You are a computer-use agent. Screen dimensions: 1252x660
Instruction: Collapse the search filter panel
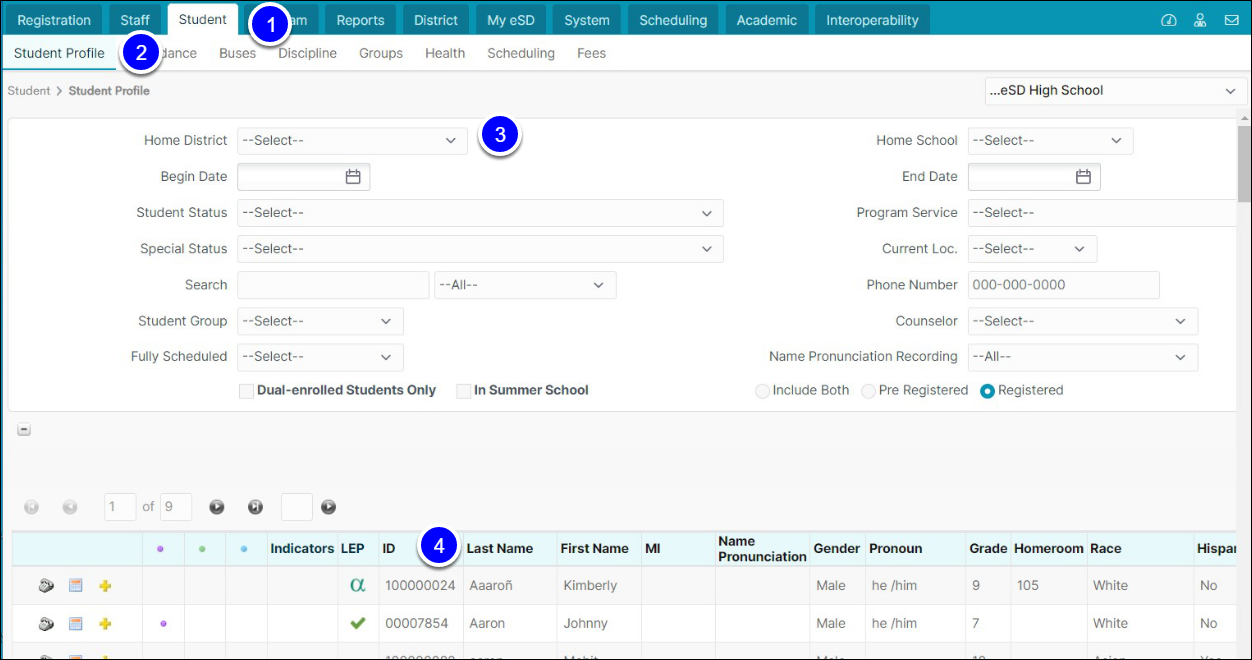(24, 430)
